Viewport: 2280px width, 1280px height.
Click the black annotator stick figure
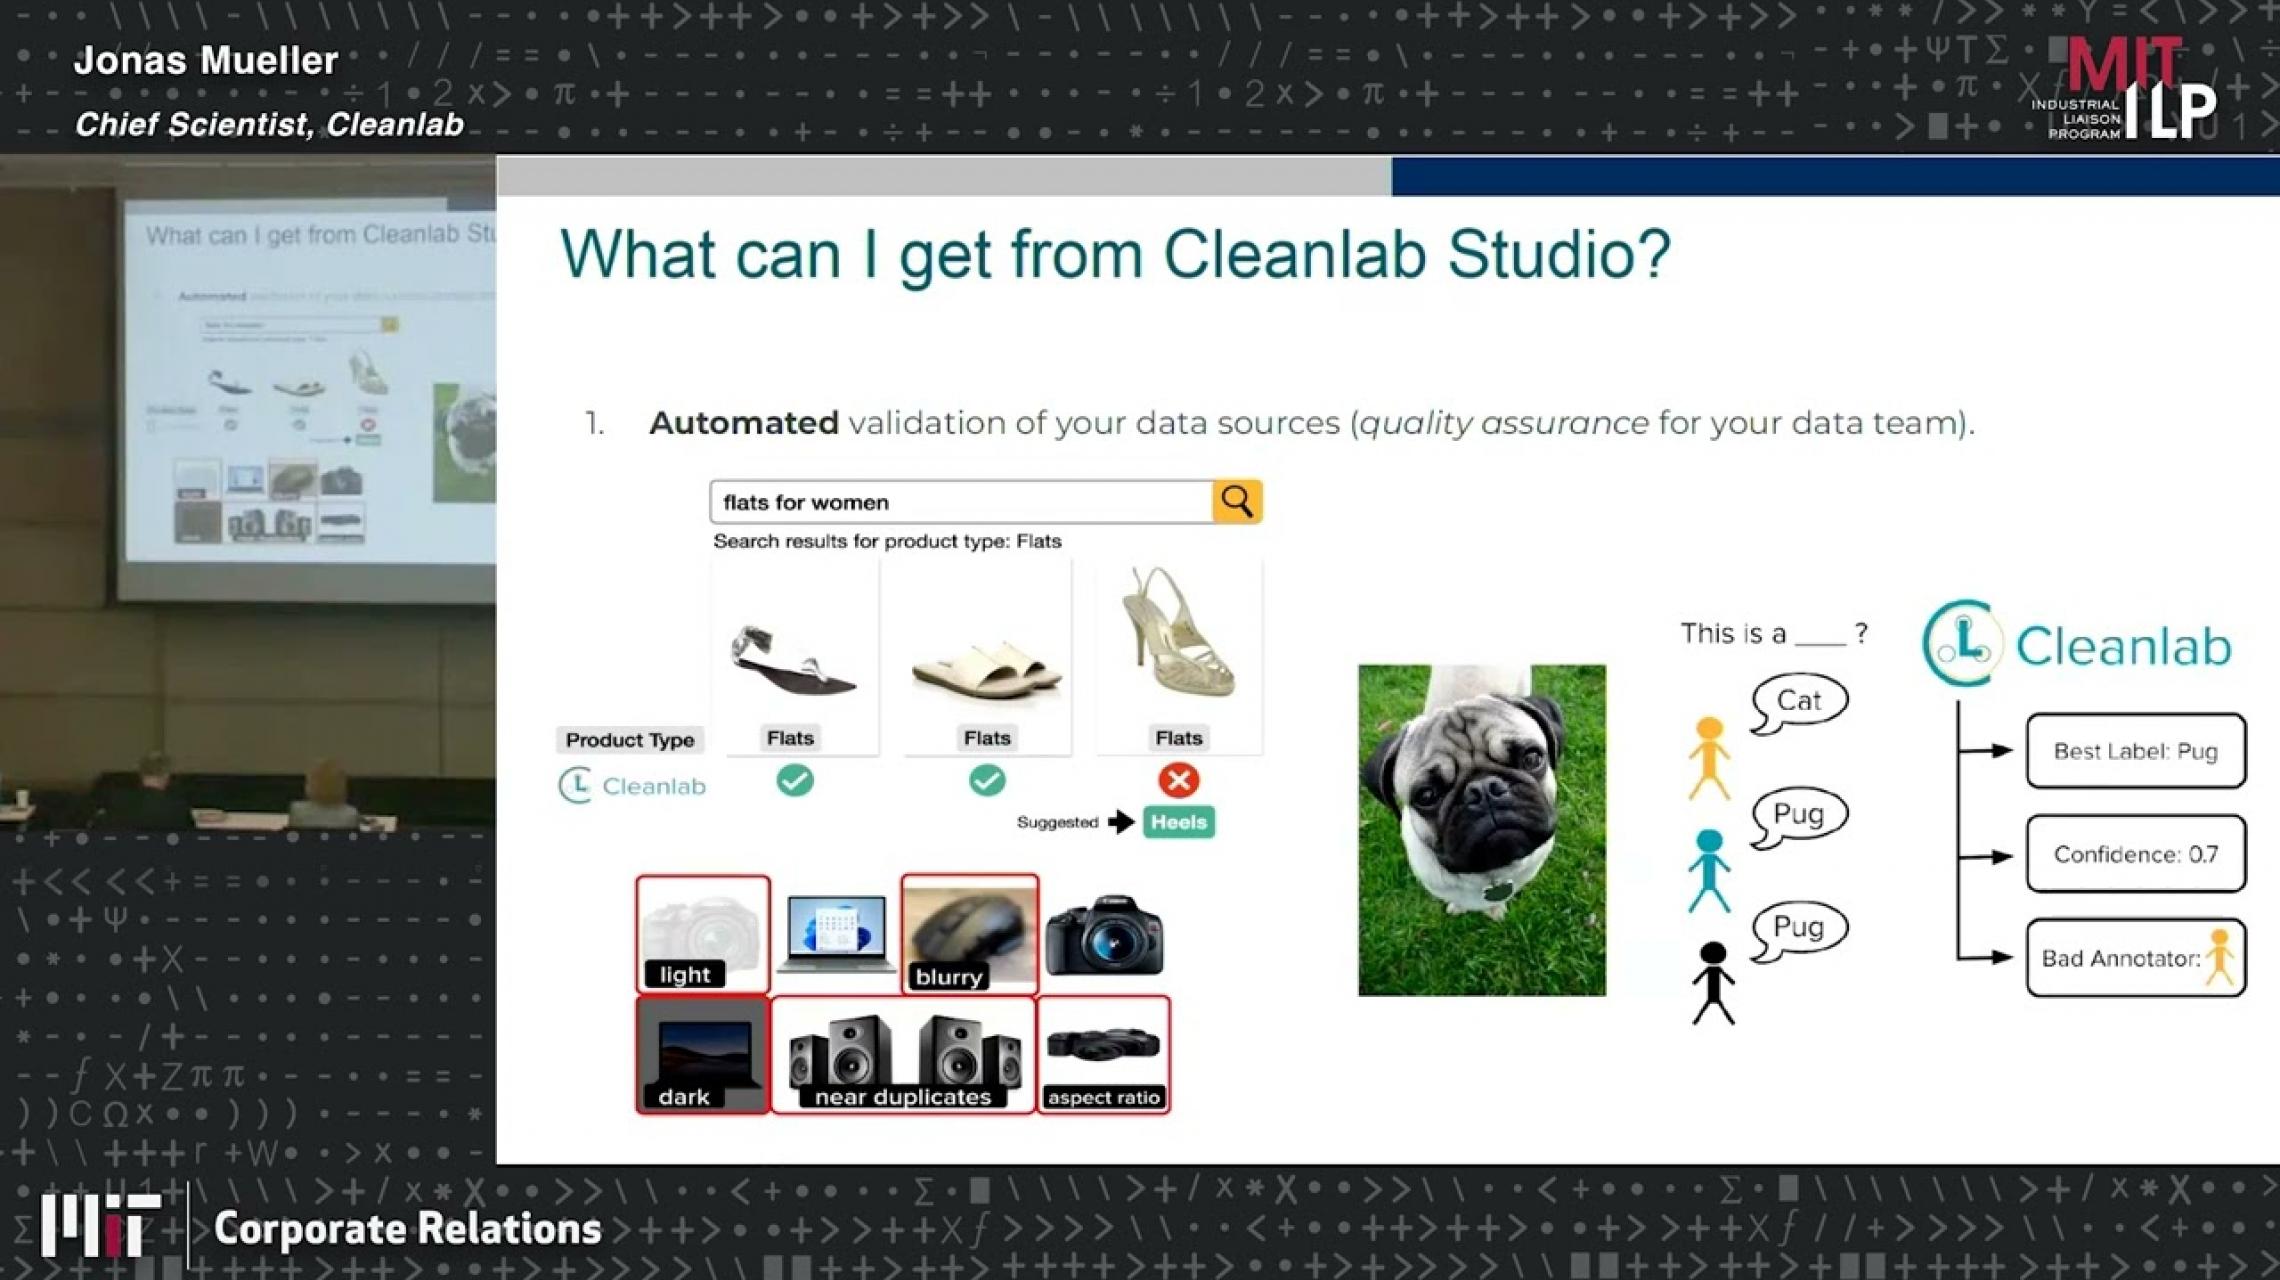click(x=1713, y=983)
